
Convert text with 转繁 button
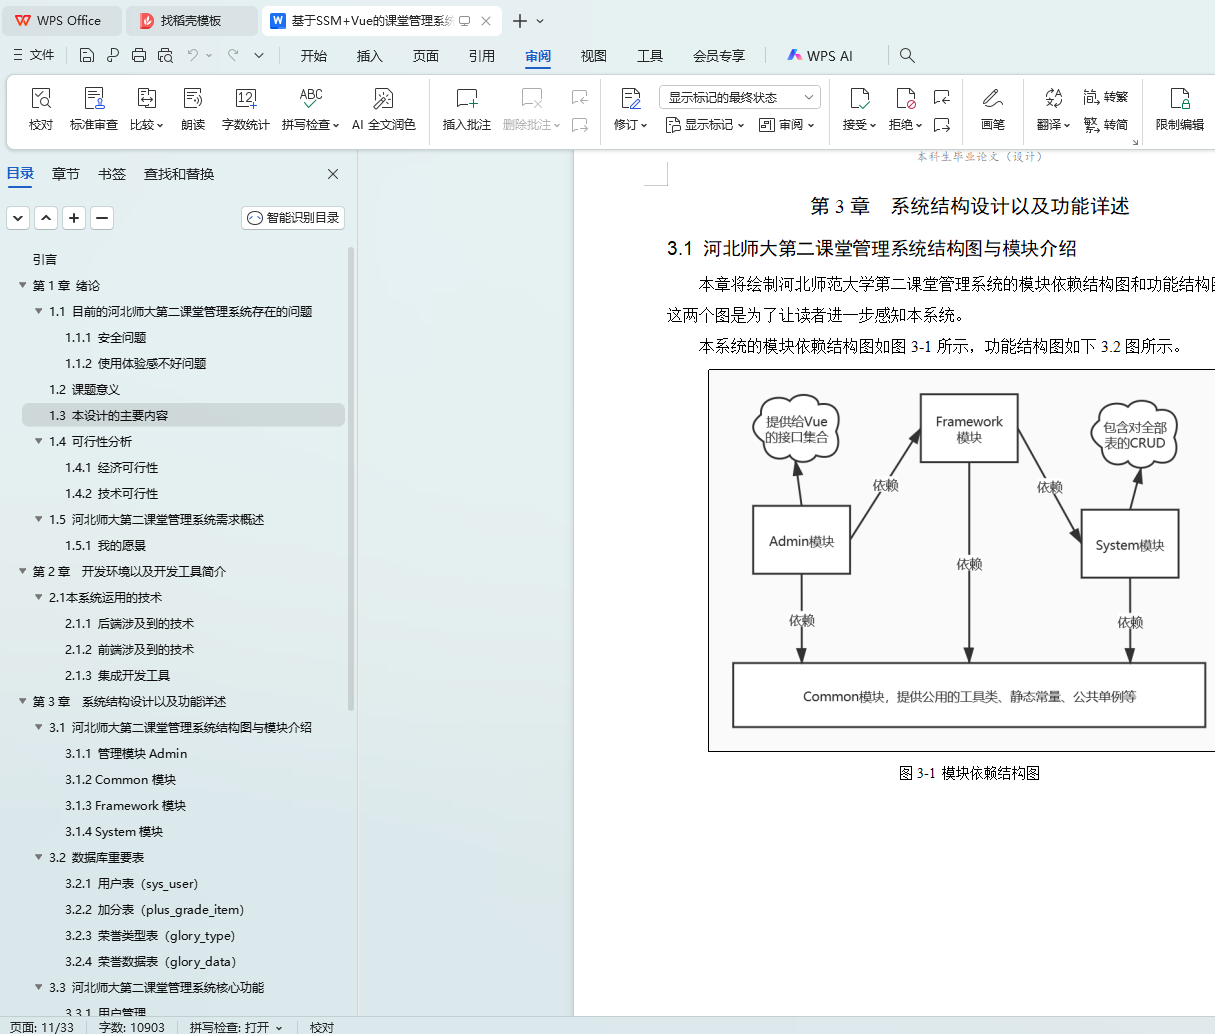click(x=1106, y=97)
